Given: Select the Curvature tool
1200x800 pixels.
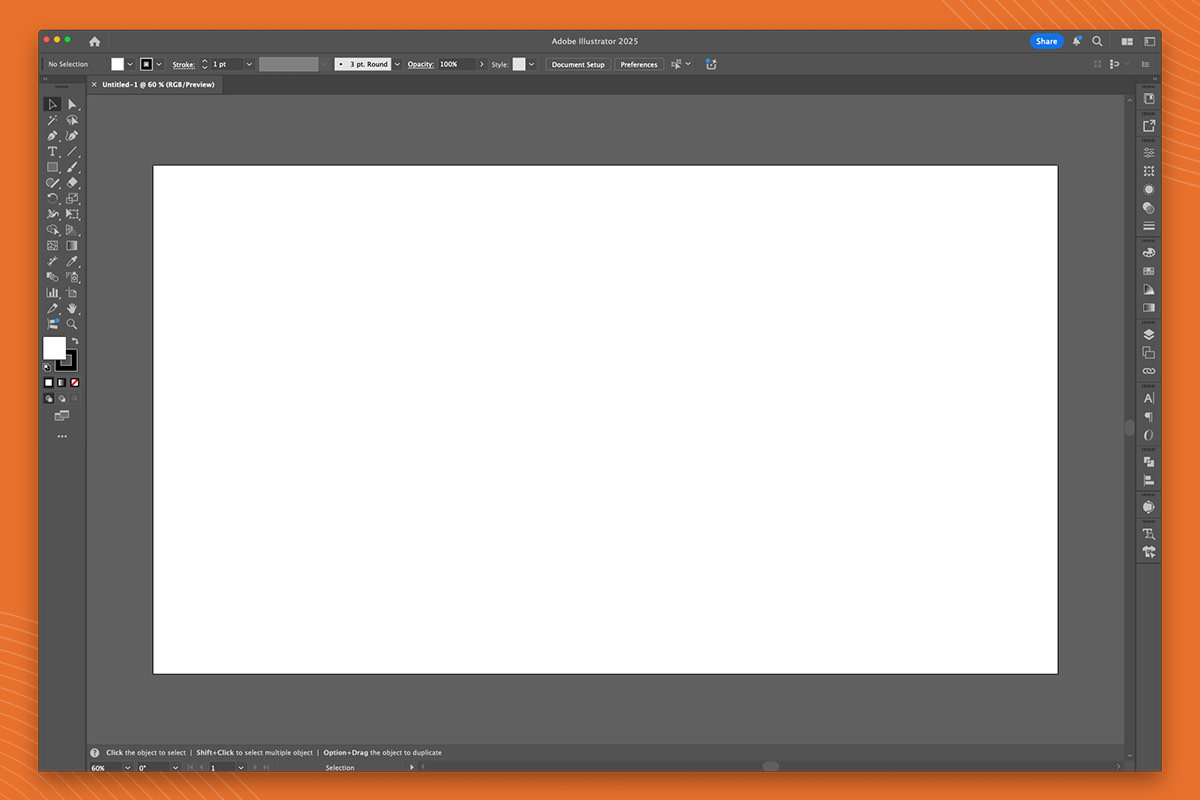Looking at the screenshot, I should tap(72, 136).
